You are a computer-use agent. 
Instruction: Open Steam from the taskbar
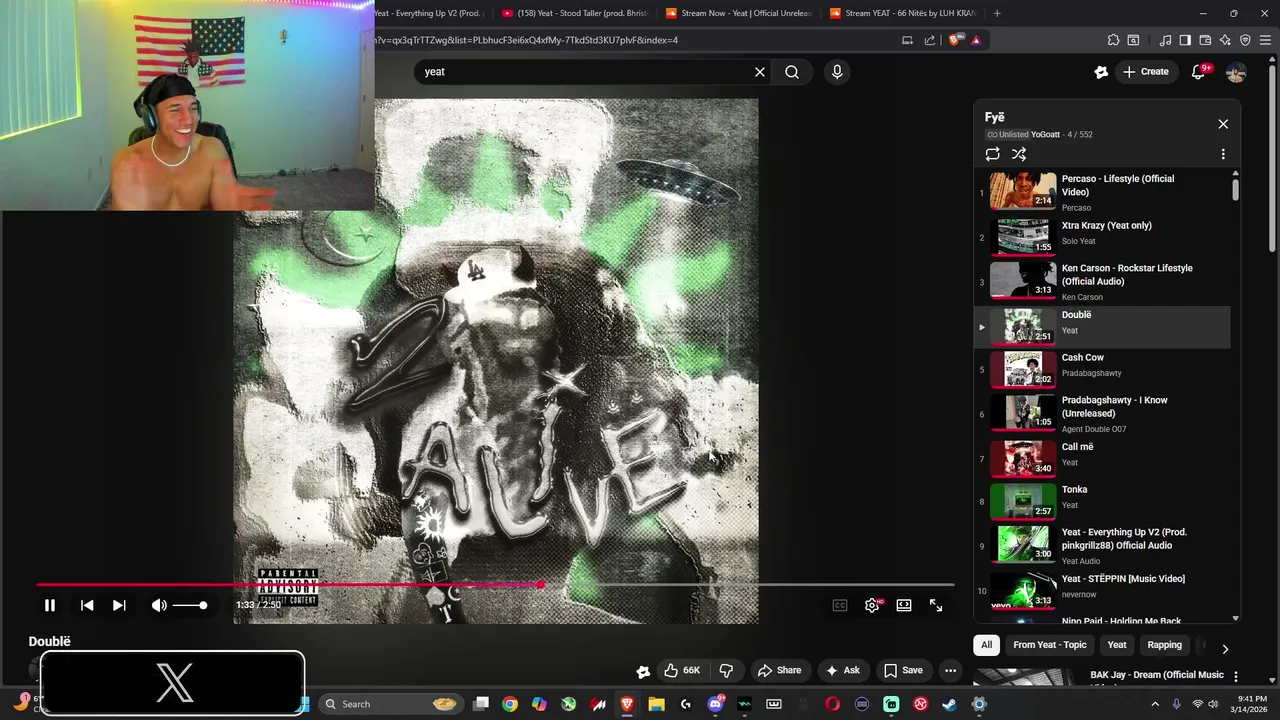tap(949, 704)
